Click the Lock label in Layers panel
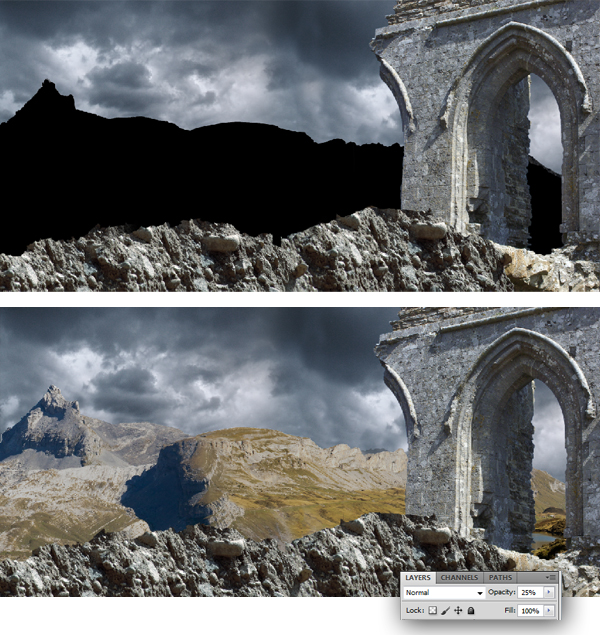This screenshot has height=635, width=600. click(415, 610)
